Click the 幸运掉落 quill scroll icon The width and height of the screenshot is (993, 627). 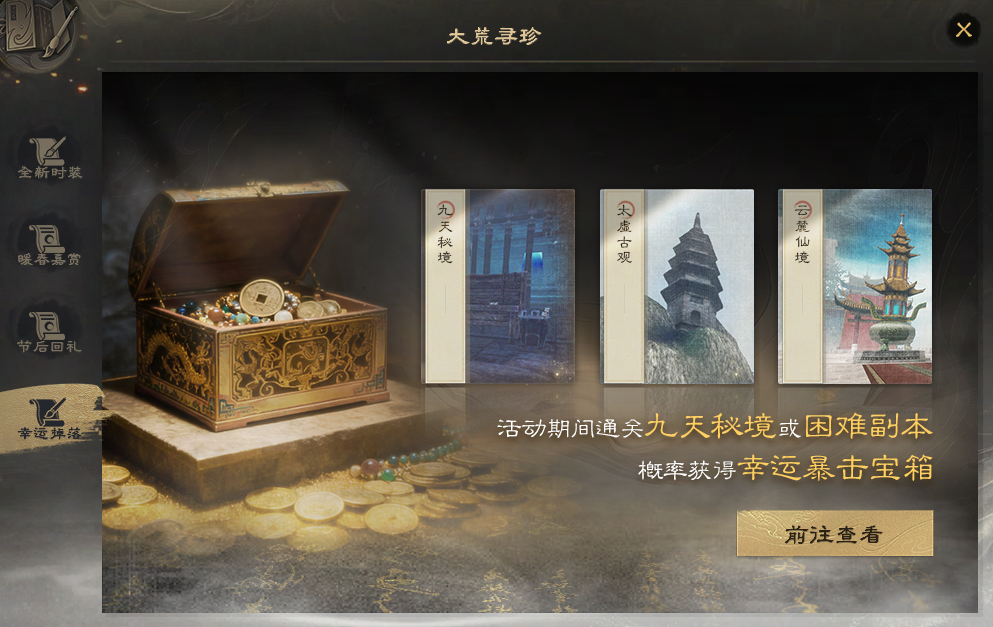coord(48,412)
